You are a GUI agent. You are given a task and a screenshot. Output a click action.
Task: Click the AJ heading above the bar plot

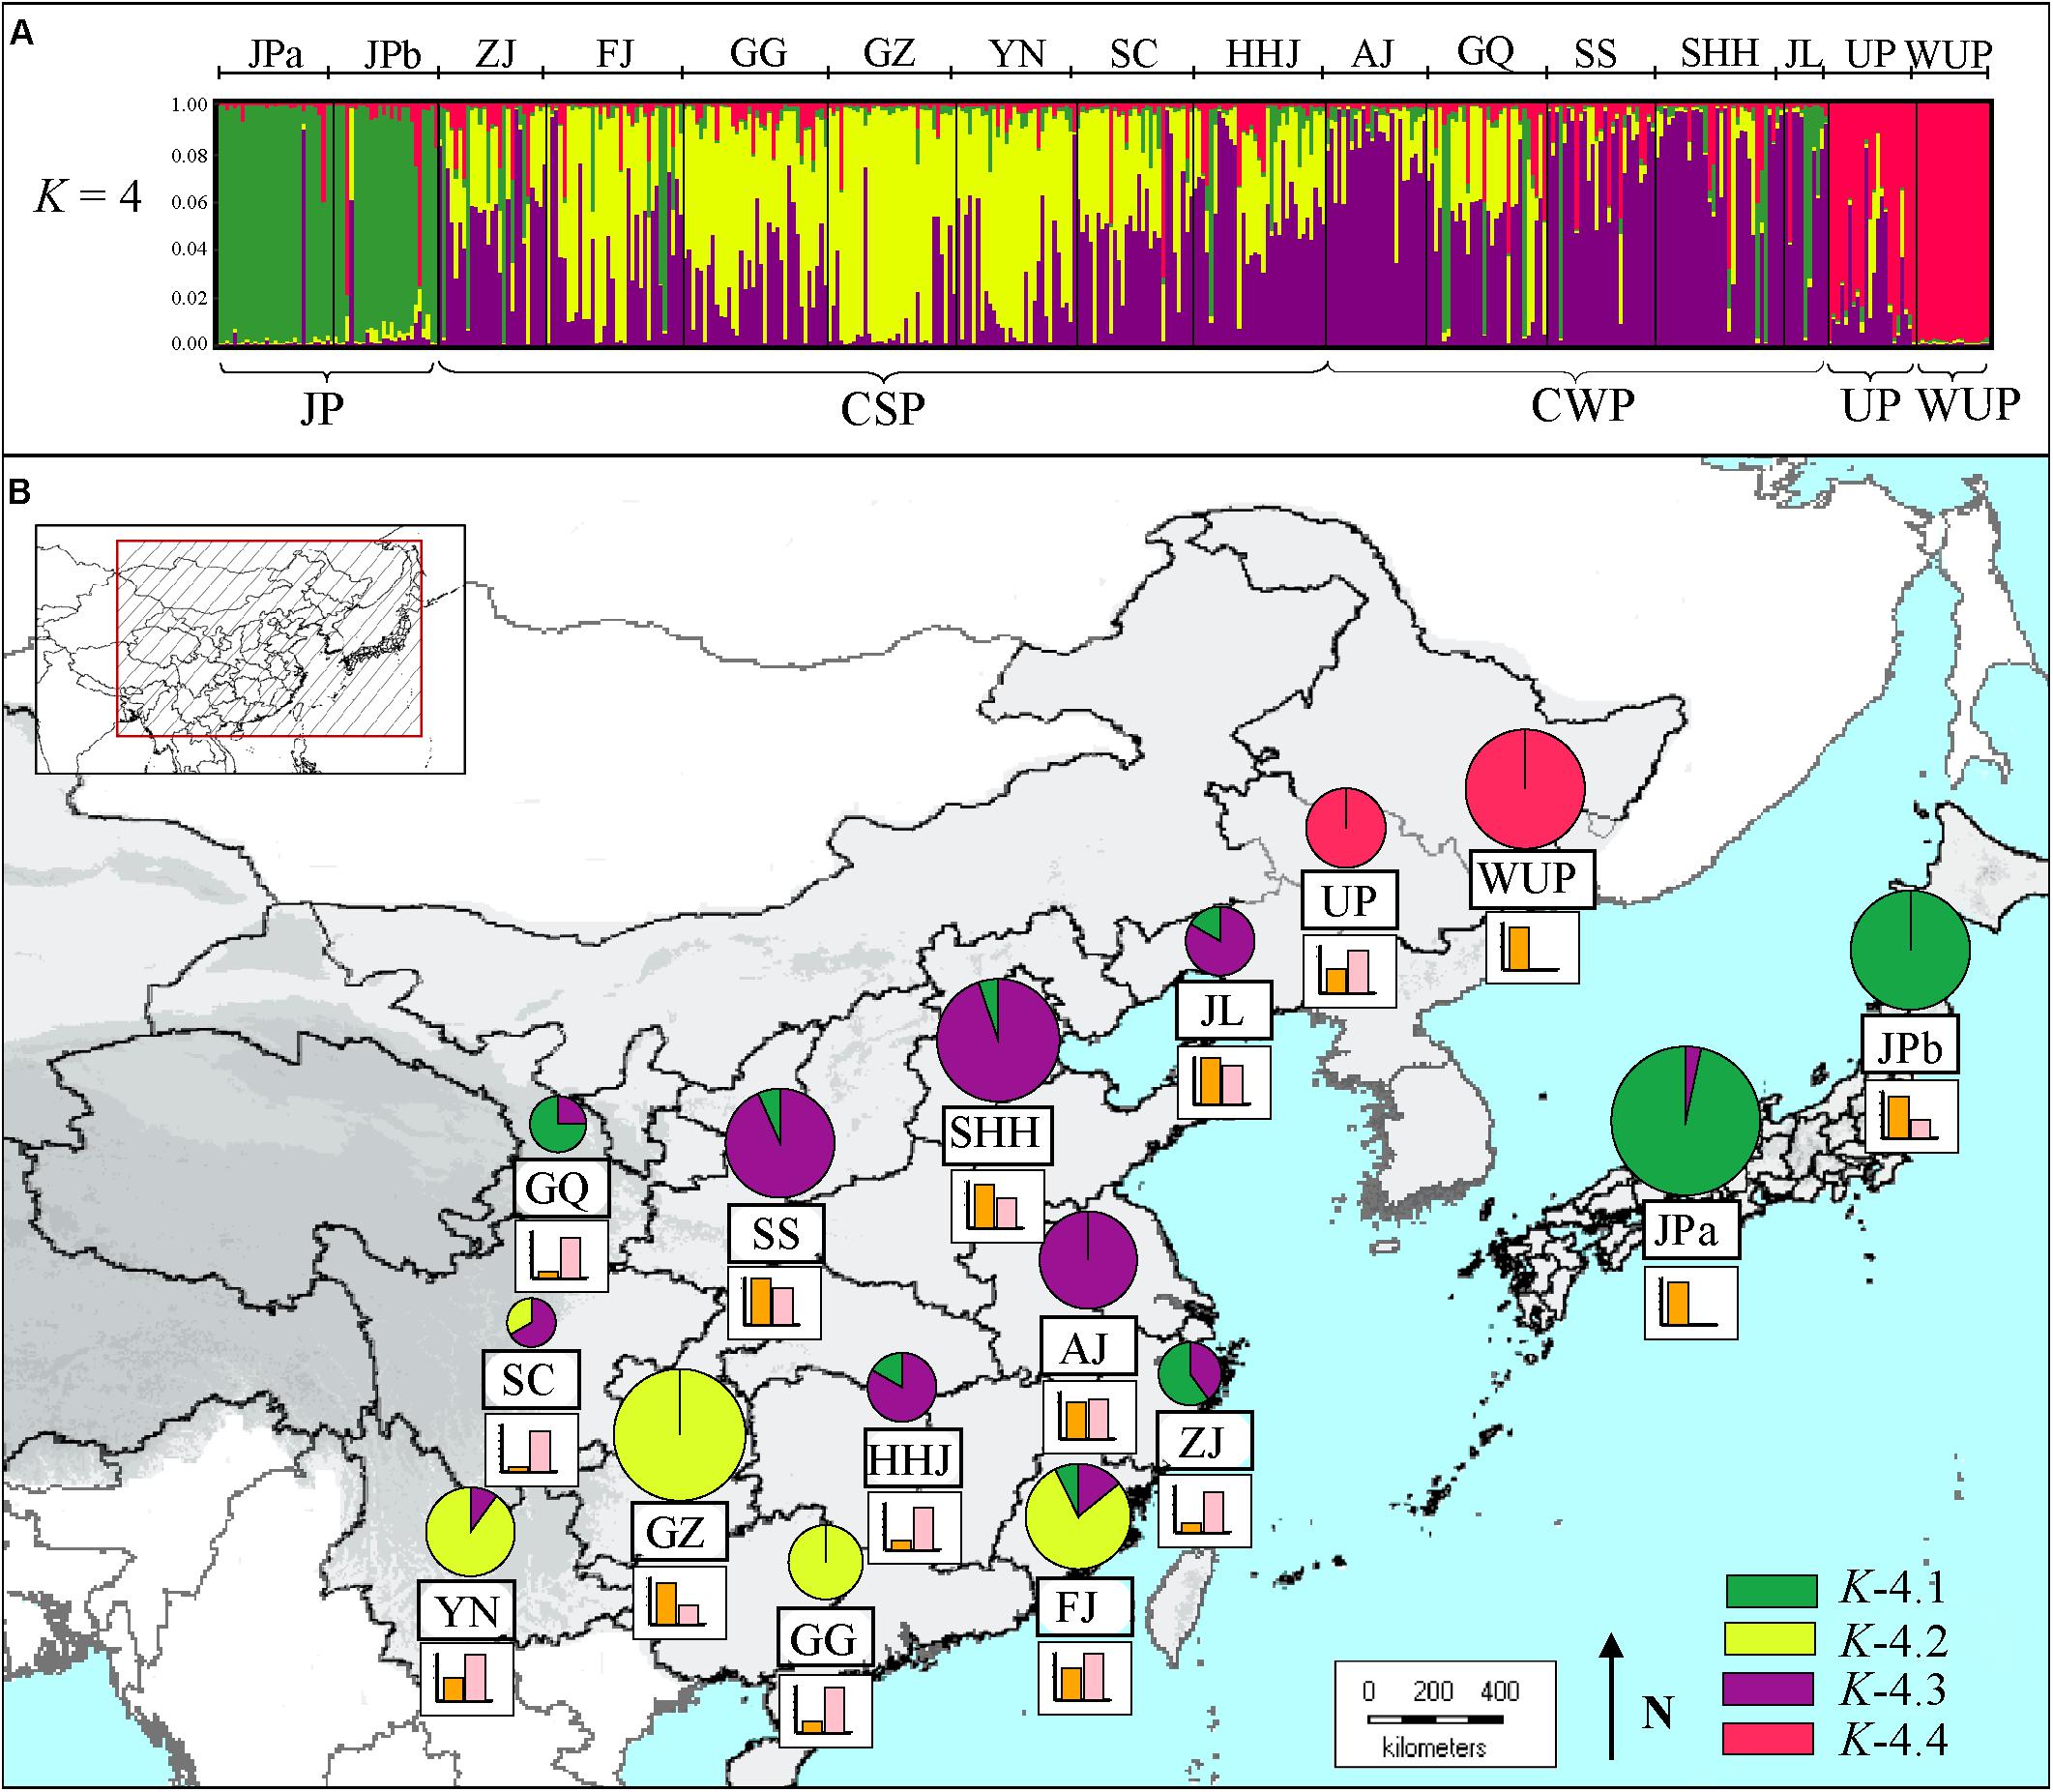click(x=1373, y=54)
